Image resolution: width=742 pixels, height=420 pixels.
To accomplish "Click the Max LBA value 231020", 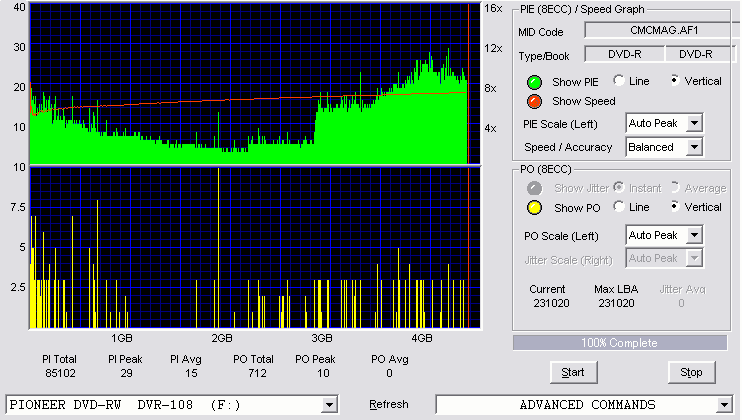I will click(x=616, y=303).
